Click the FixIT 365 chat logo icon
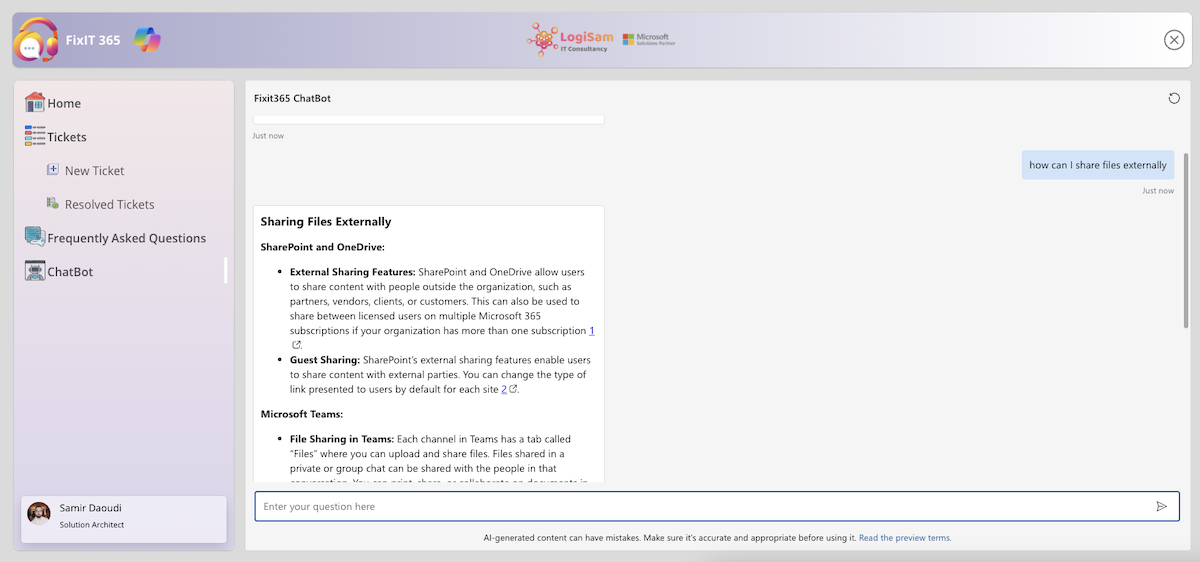Screen dimensions: 1200x562 click(x=37, y=40)
